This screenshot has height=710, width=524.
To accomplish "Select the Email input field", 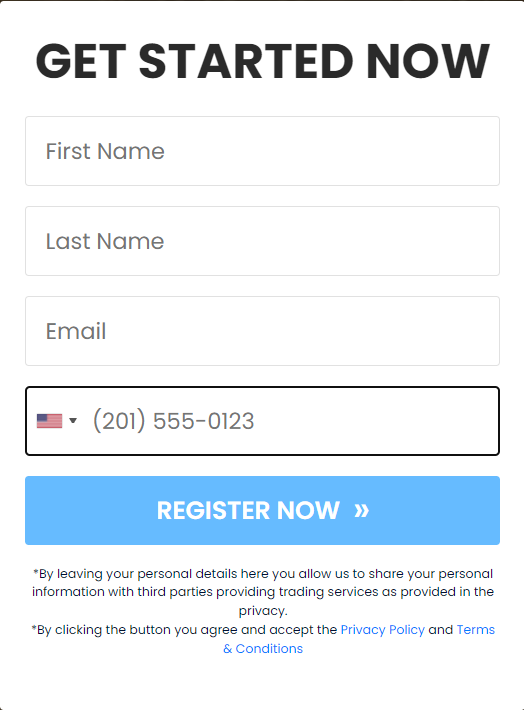I will click(262, 331).
